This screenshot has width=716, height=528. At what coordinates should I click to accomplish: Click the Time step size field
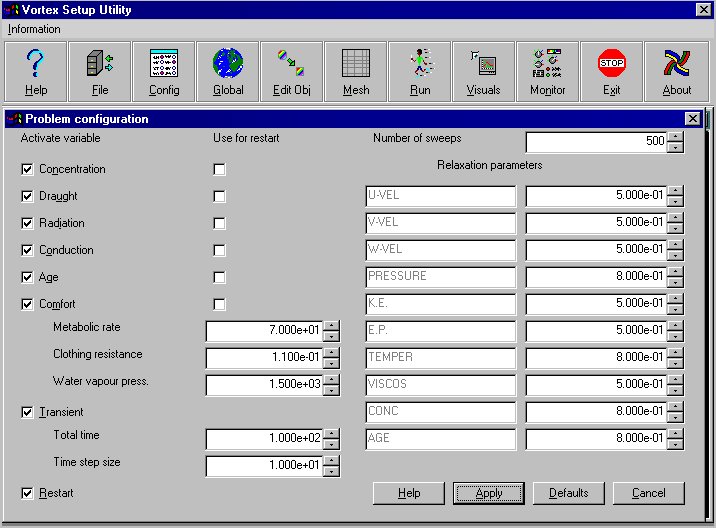pos(264,465)
